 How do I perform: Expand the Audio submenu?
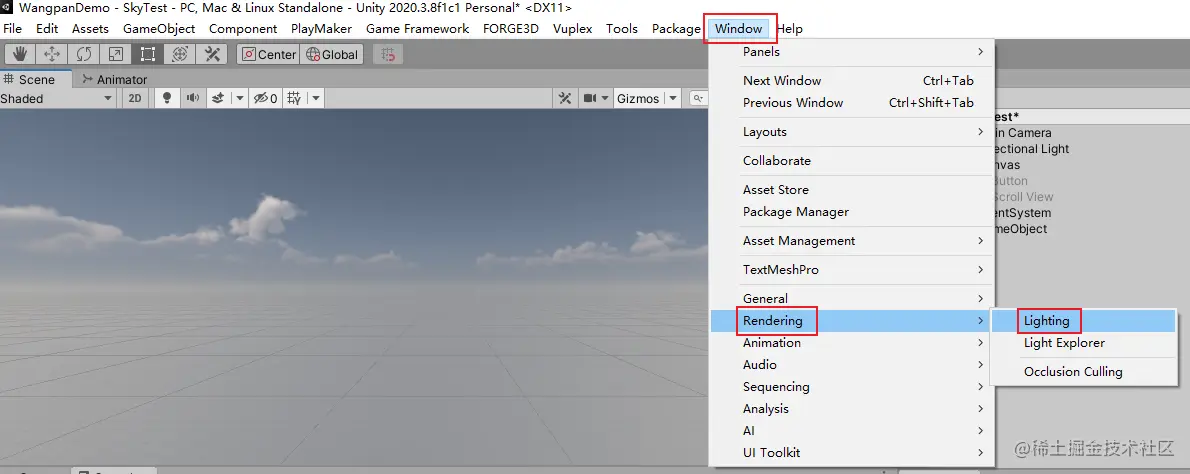pos(852,365)
